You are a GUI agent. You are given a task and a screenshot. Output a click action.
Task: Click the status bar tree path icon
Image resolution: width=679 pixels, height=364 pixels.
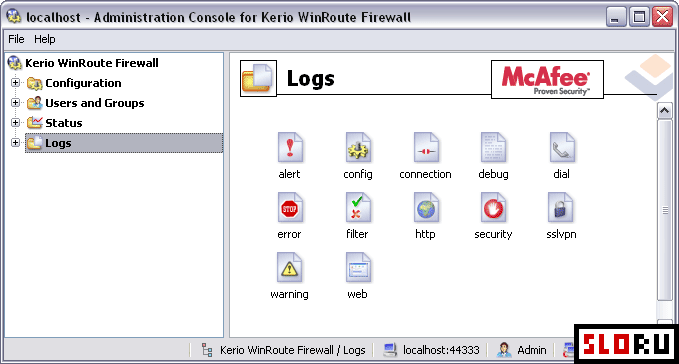(207, 350)
